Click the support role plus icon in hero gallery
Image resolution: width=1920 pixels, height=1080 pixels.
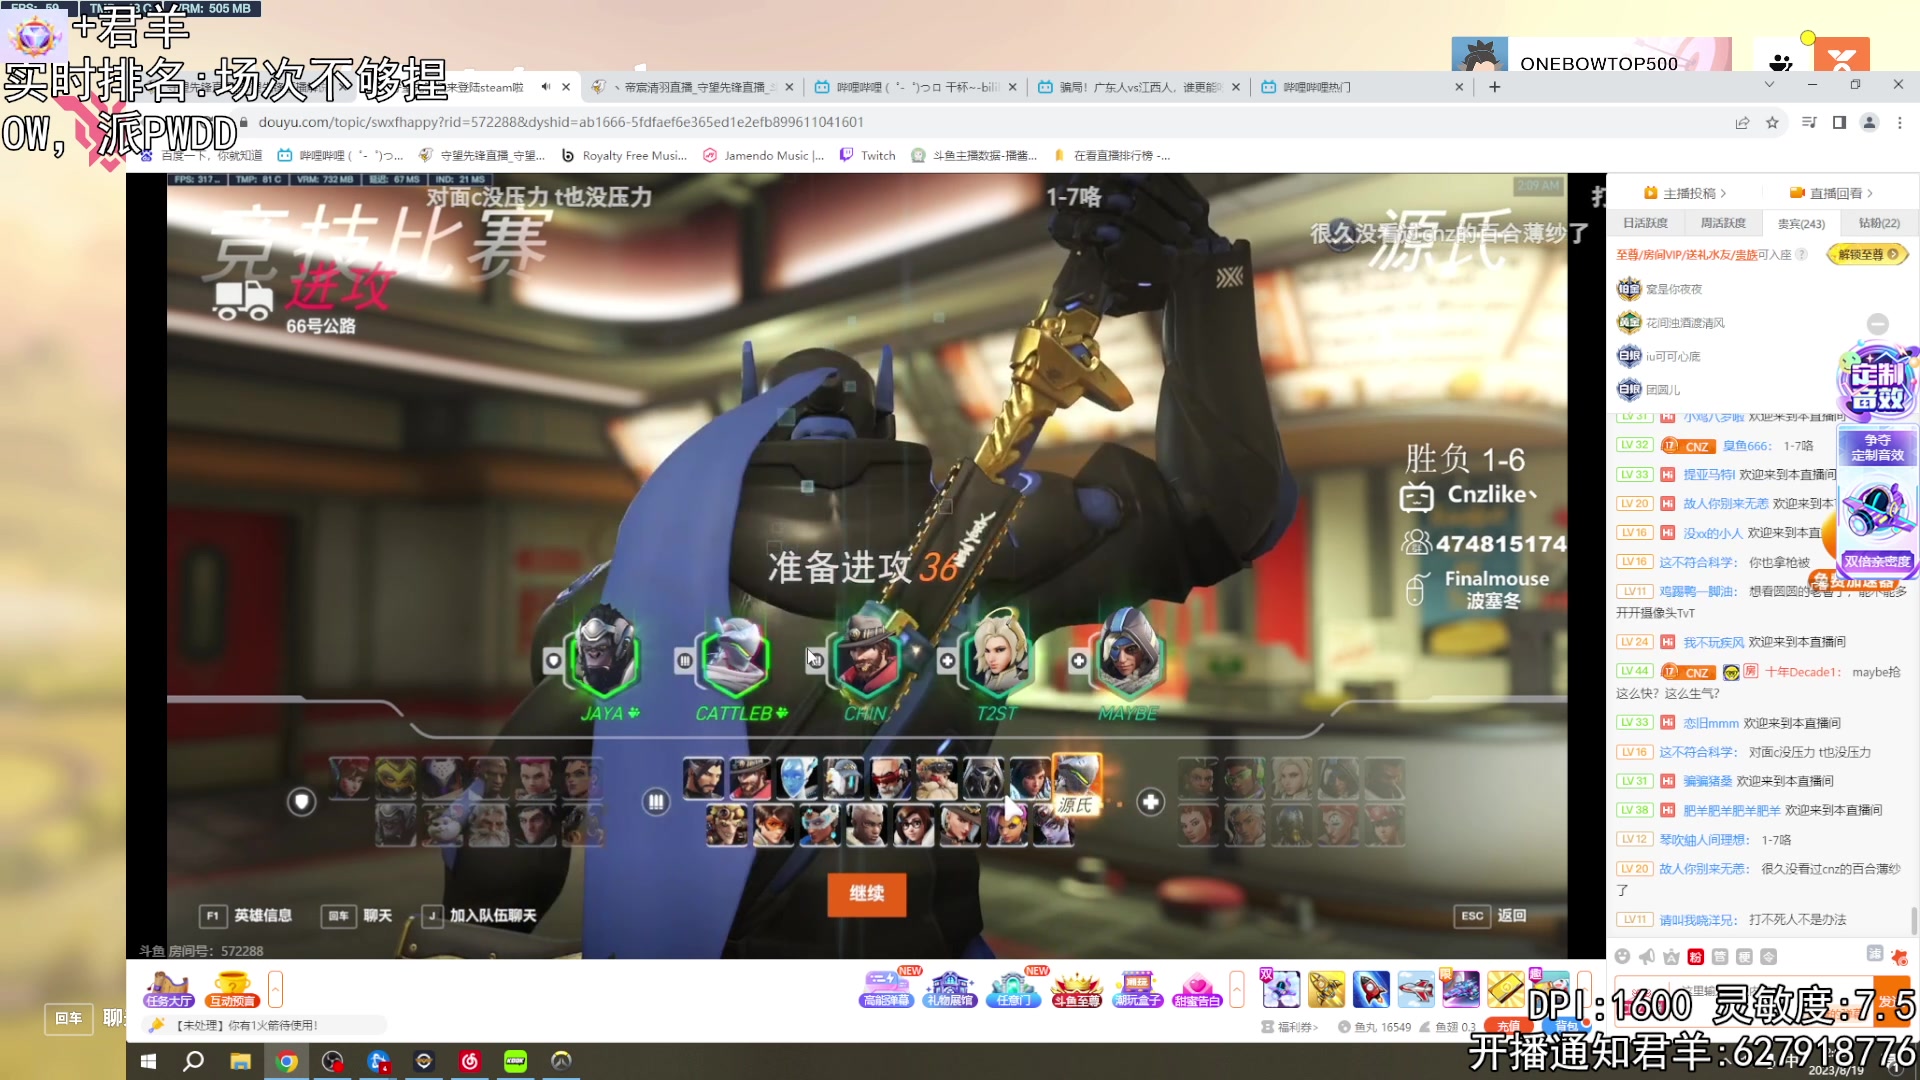[1151, 802]
